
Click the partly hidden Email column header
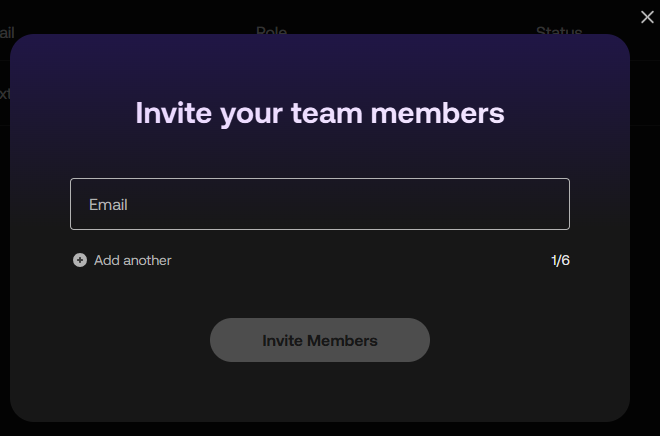point(6,33)
